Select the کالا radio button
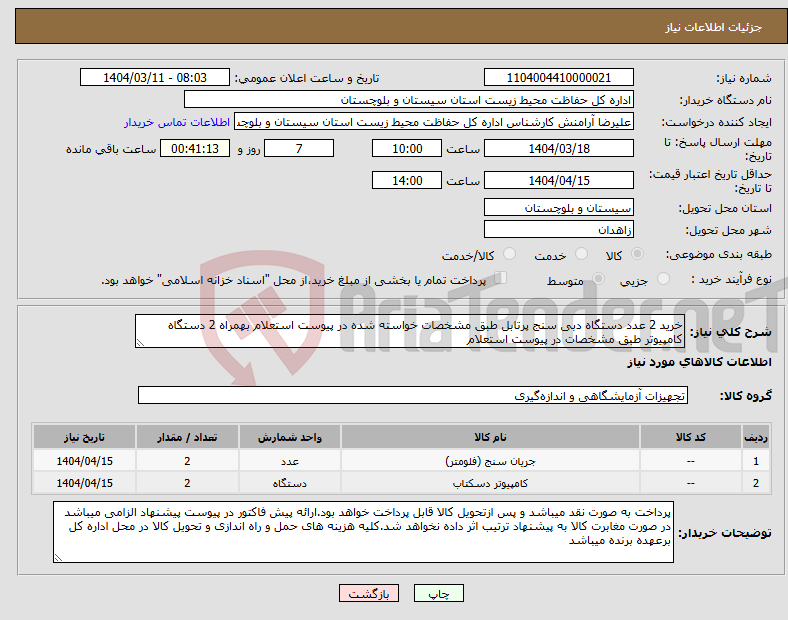The width and height of the screenshot is (788, 620). tap(637, 254)
